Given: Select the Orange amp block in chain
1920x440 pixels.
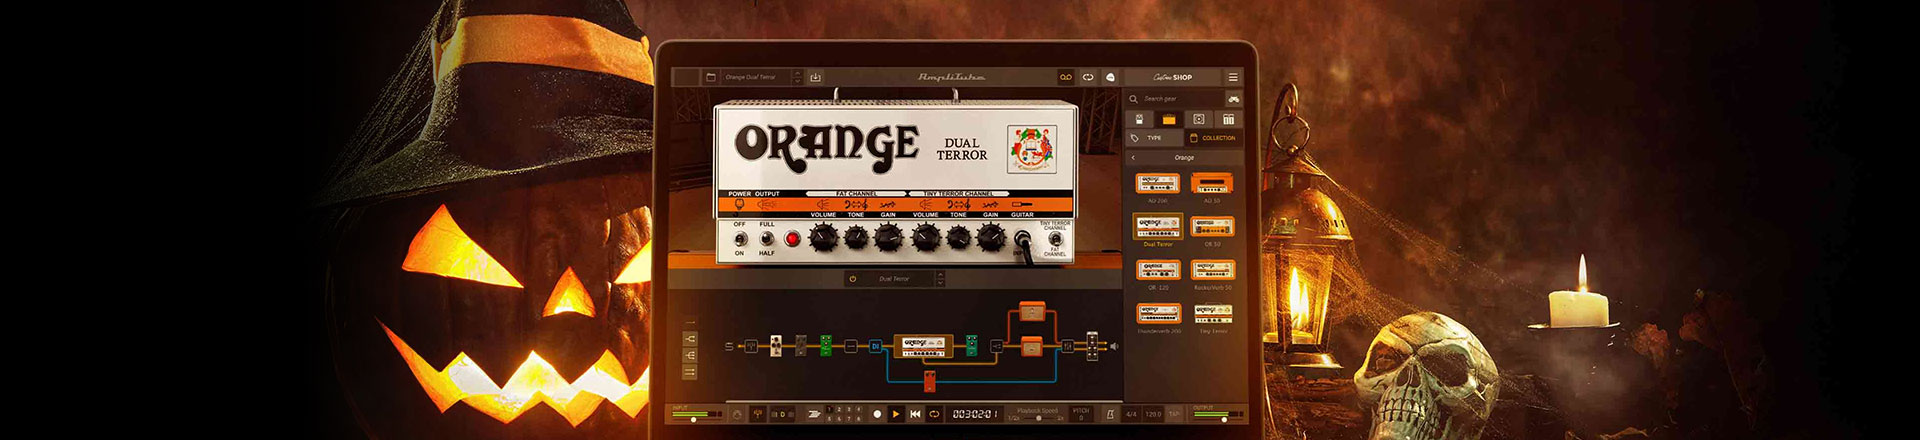Looking at the screenshot, I should coord(923,346).
